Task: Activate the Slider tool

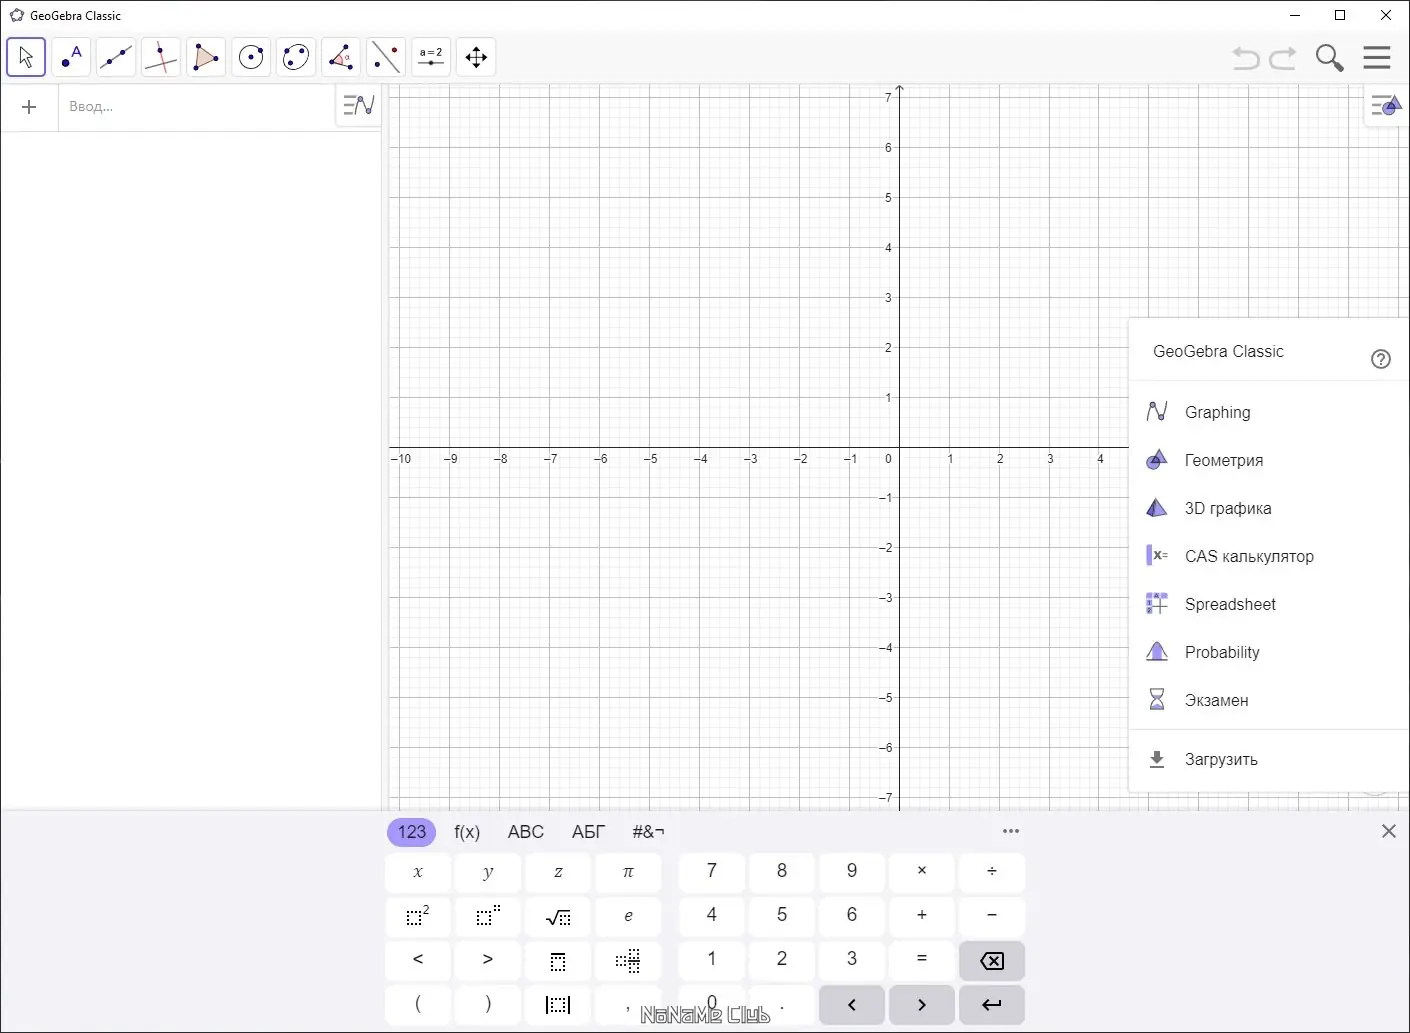Action: coord(431,57)
